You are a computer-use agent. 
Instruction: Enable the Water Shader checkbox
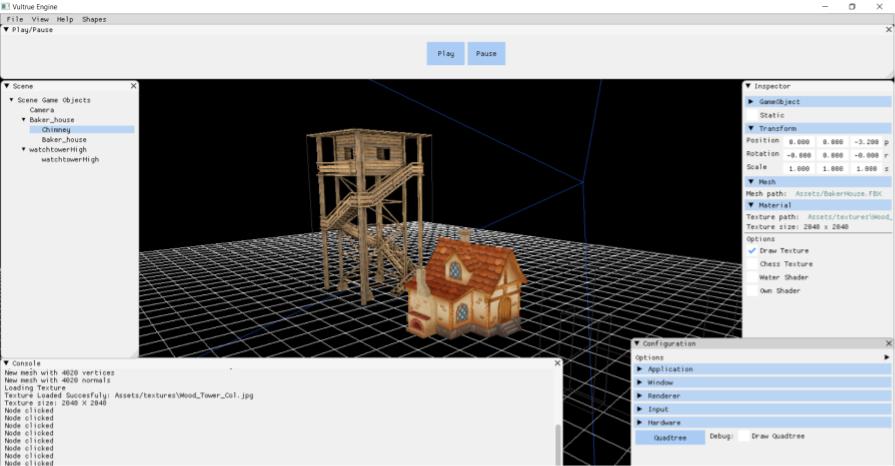tap(752, 277)
